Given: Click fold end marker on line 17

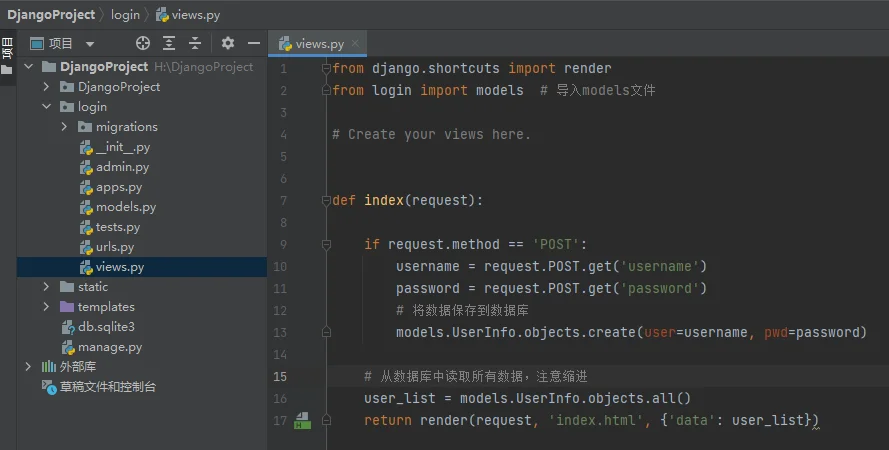Looking at the screenshot, I should (x=326, y=421).
